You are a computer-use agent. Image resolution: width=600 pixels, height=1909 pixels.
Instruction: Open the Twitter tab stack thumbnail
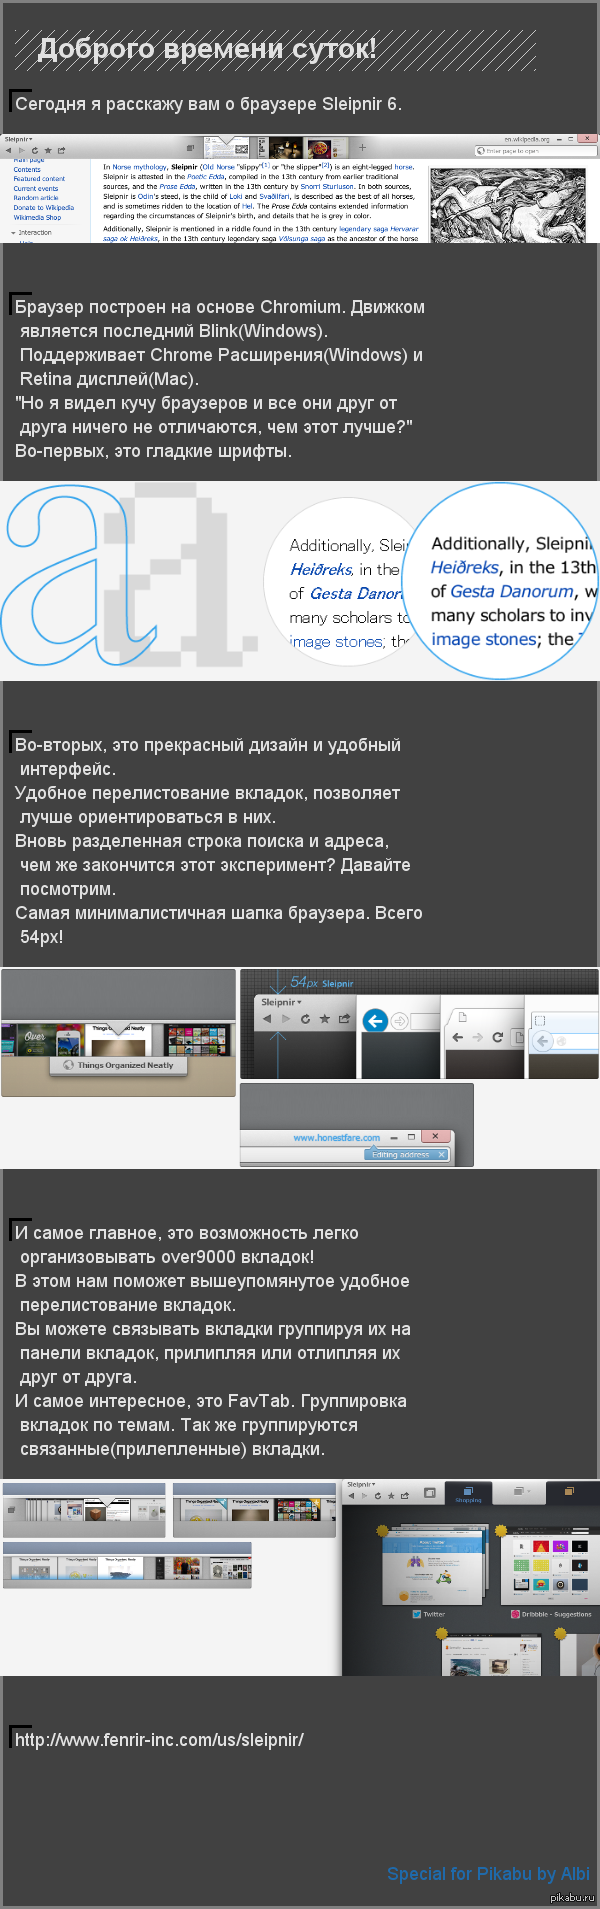434,1564
